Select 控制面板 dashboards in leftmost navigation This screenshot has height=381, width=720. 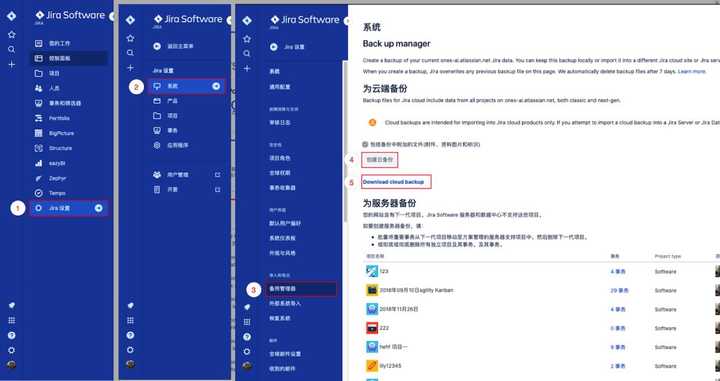pos(70,58)
